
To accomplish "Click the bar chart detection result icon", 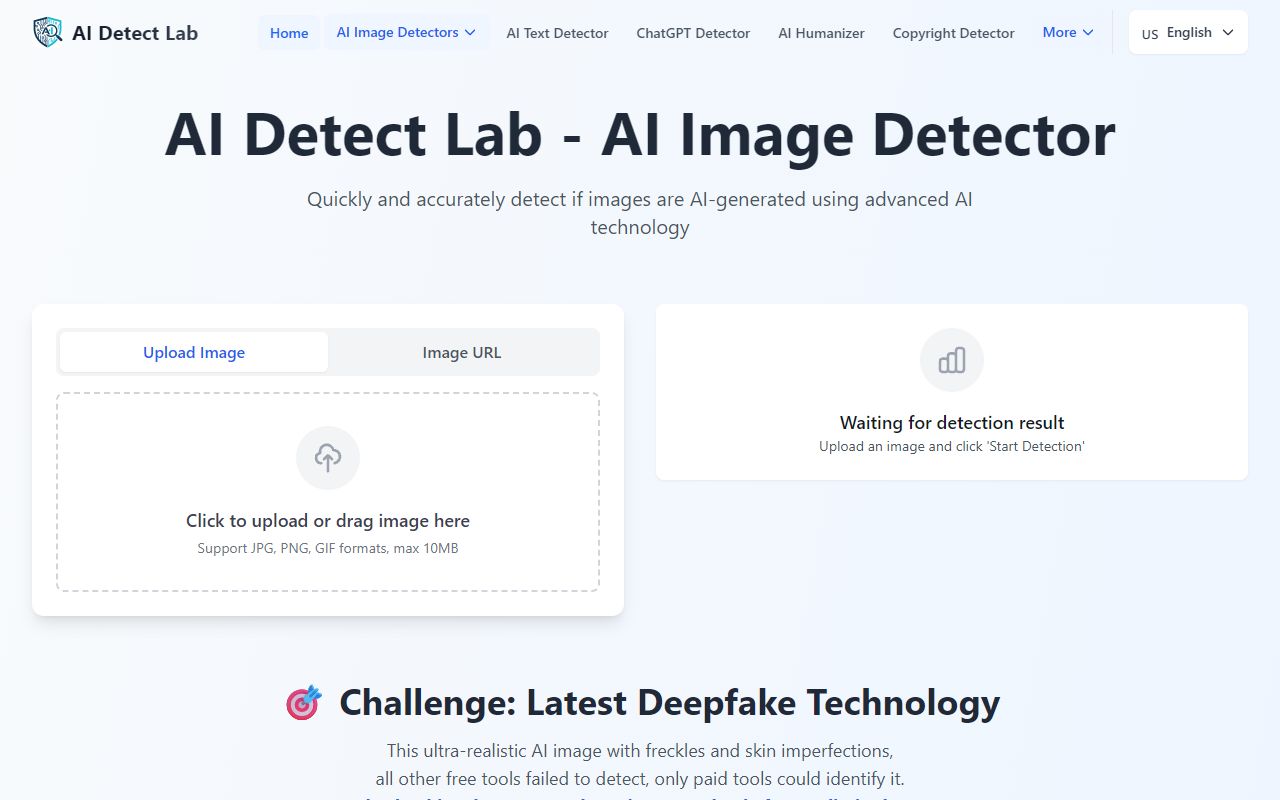I will point(951,360).
